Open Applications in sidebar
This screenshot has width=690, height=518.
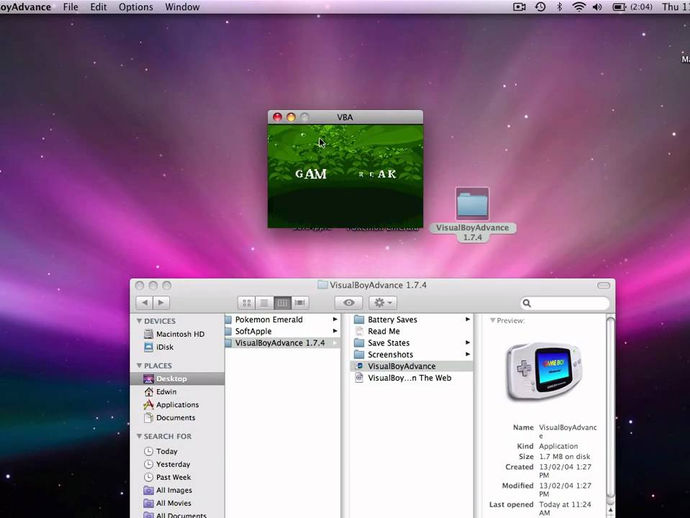[177, 405]
